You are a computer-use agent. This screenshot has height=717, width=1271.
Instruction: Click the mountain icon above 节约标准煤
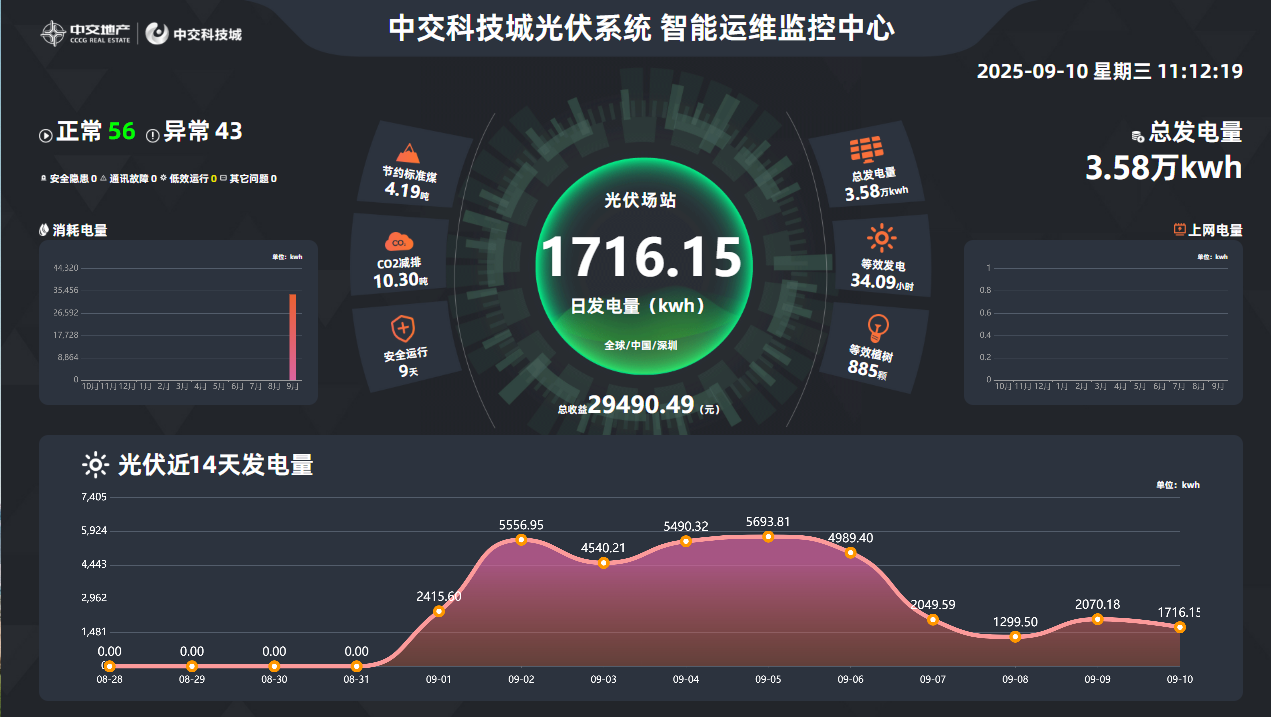pos(407,152)
